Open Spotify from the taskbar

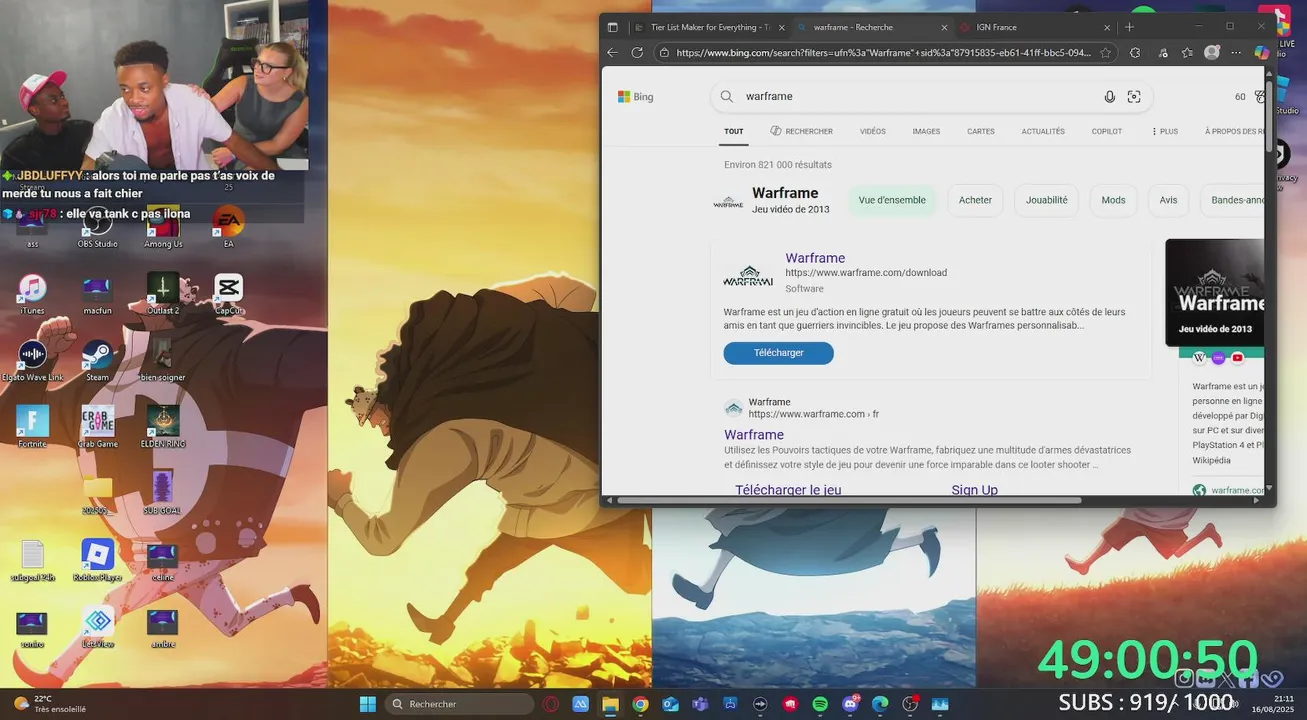[x=820, y=704]
